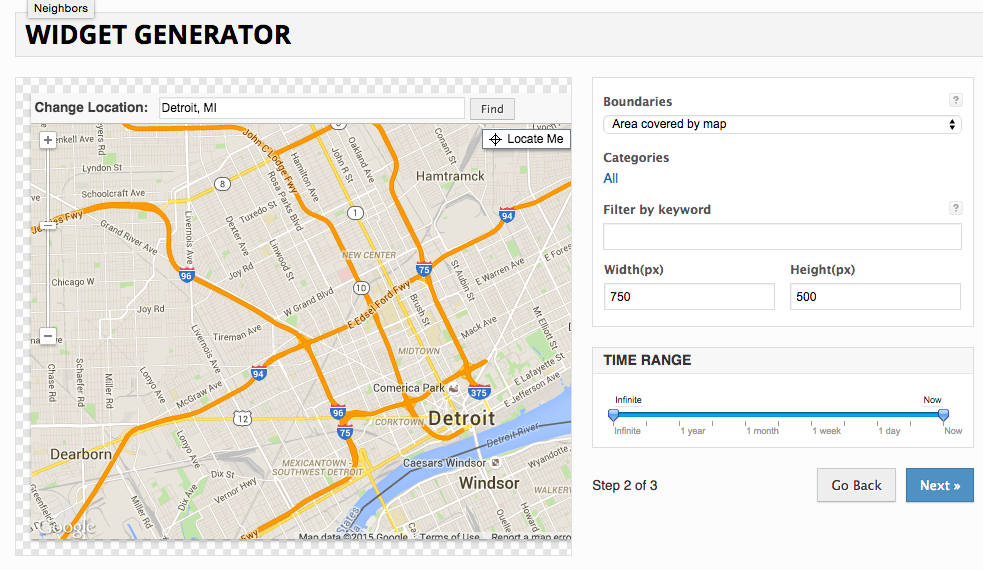Click the Caesars Windsor marker icon
The image size is (983, 570).
495,463
